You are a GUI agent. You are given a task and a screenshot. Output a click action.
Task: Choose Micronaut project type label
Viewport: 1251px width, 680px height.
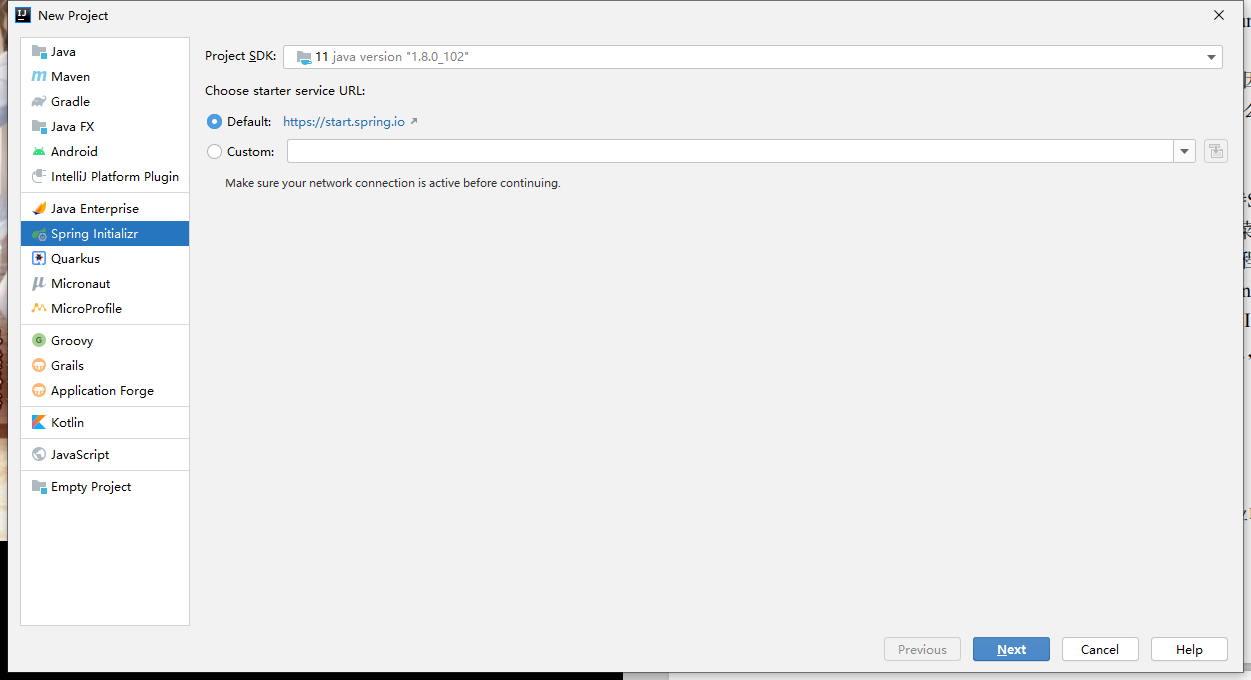pos(80,284)
